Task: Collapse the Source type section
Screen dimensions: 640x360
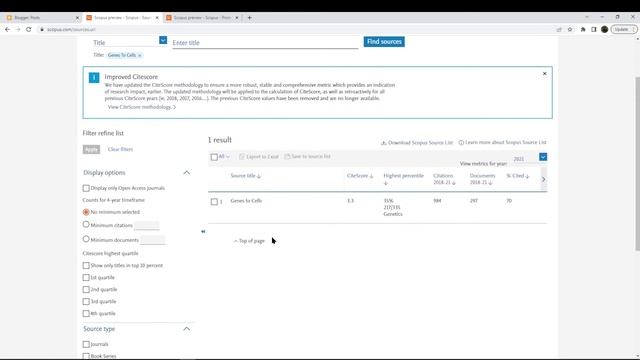Action: point(187,329)
